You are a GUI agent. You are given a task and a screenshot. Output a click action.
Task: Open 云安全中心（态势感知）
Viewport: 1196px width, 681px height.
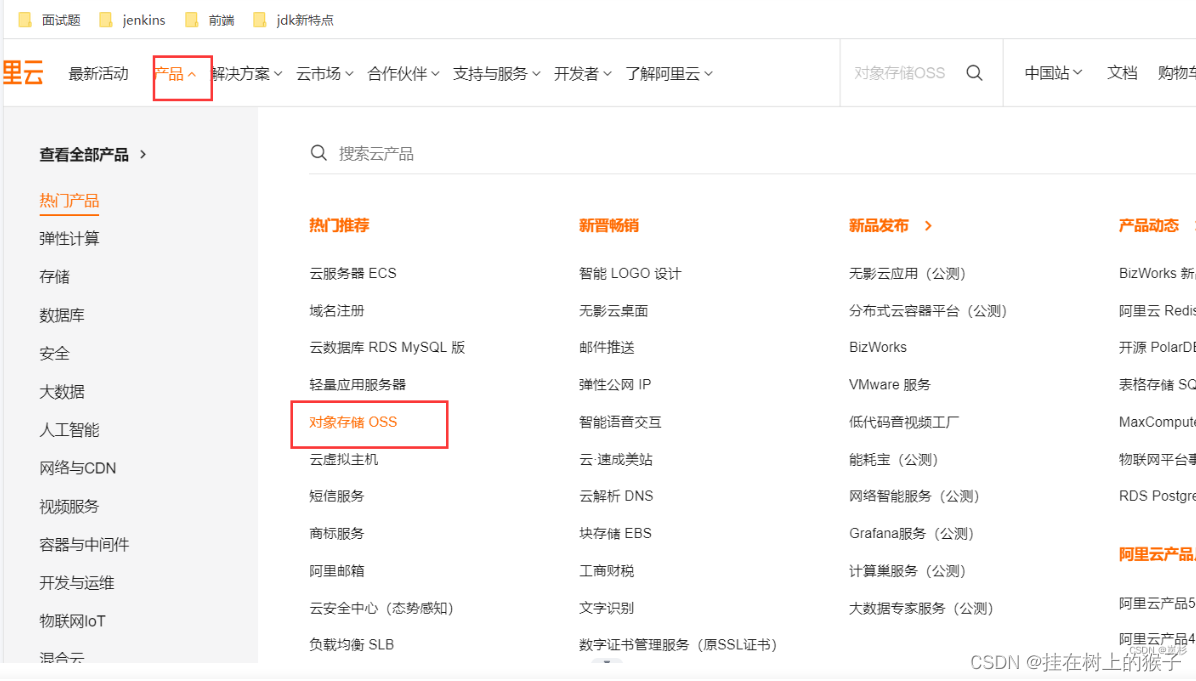click(x=381, y=608)
